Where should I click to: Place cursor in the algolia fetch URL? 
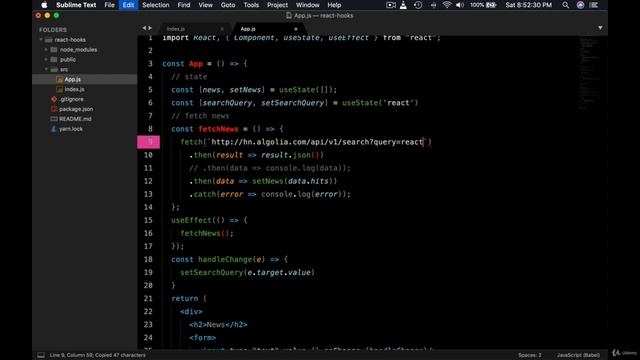tap(317, 142)
